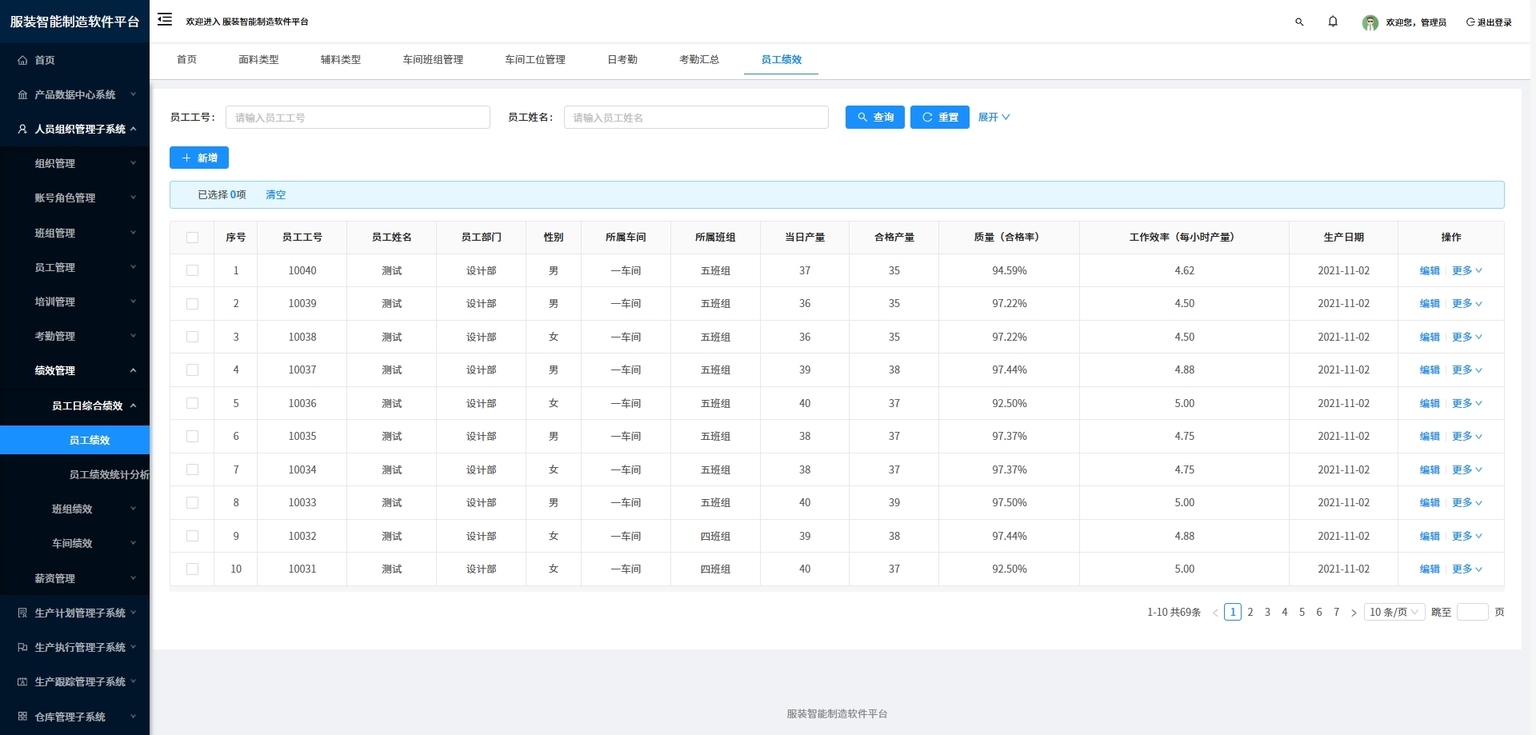Viewport: 1536px width, 735px height.
Task: Open 首页 home icon in sidebar
Action: (22, 60)
